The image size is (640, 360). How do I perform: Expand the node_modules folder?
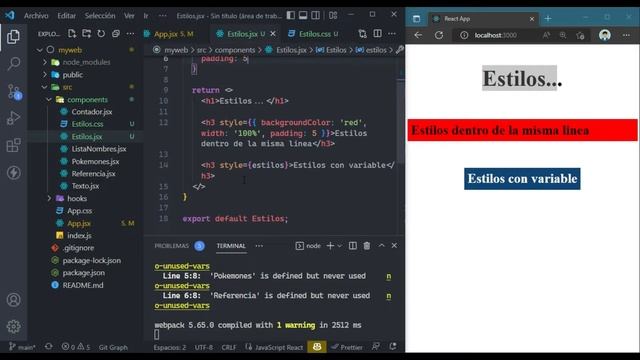point(45,62)
